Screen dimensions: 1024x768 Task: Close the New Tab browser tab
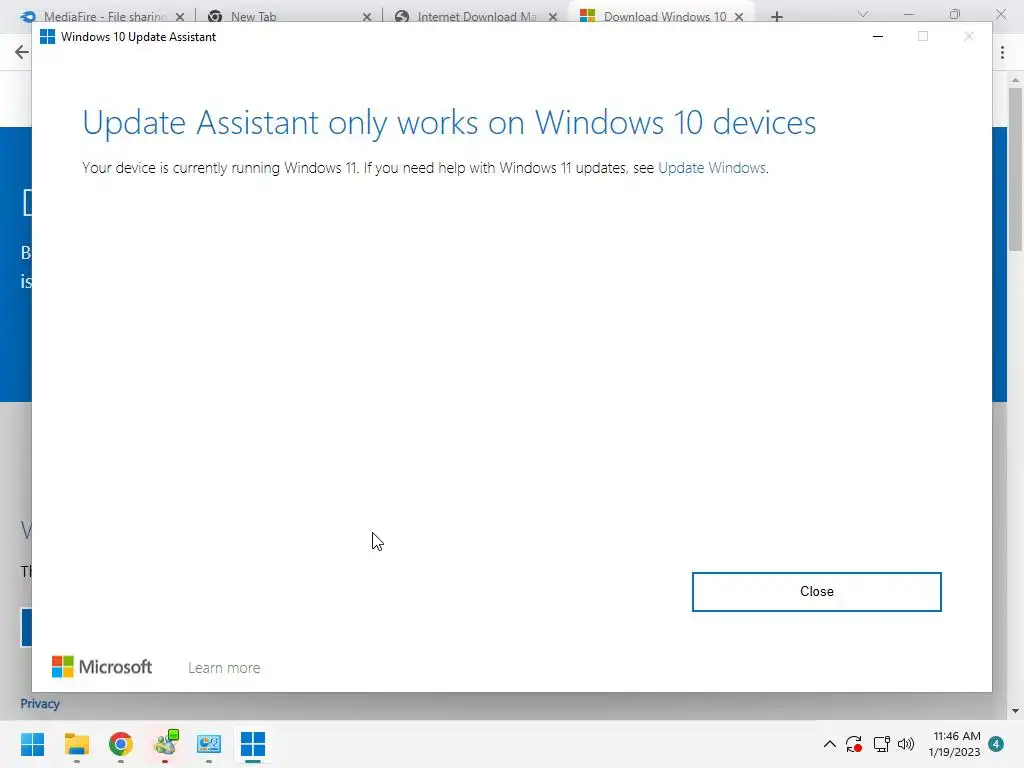click(x=367, y=17)
